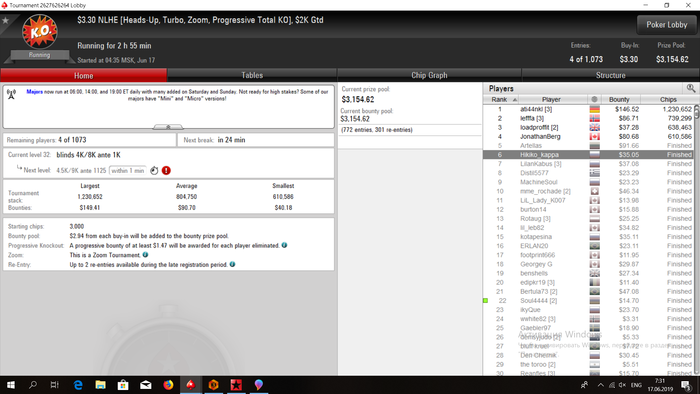Click the next-level timer clock icon
The image size is (700, 394).
[x=154, y=170]
